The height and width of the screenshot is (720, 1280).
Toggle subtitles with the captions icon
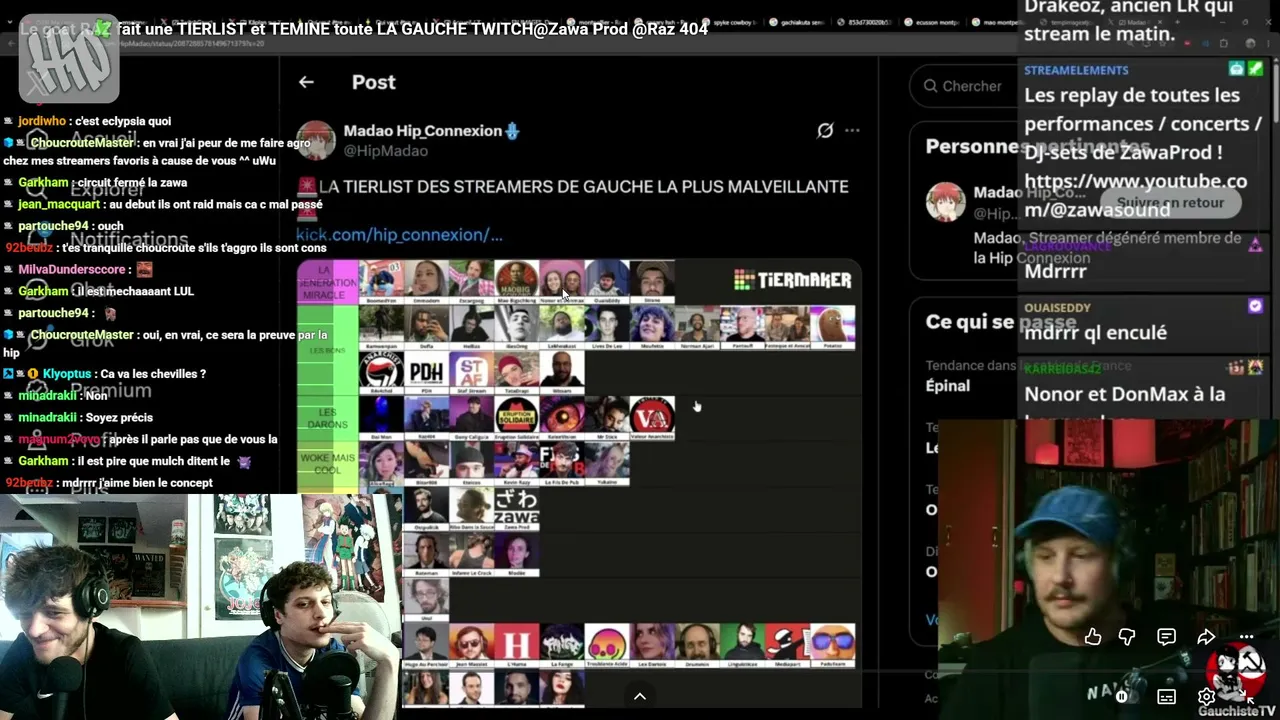click(x=1166, y=697)
